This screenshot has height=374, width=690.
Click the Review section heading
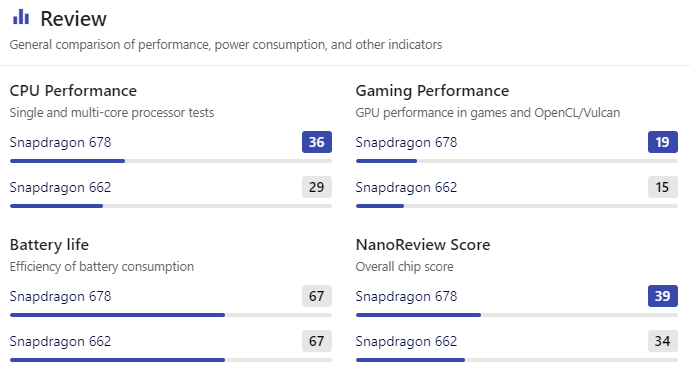73,19
